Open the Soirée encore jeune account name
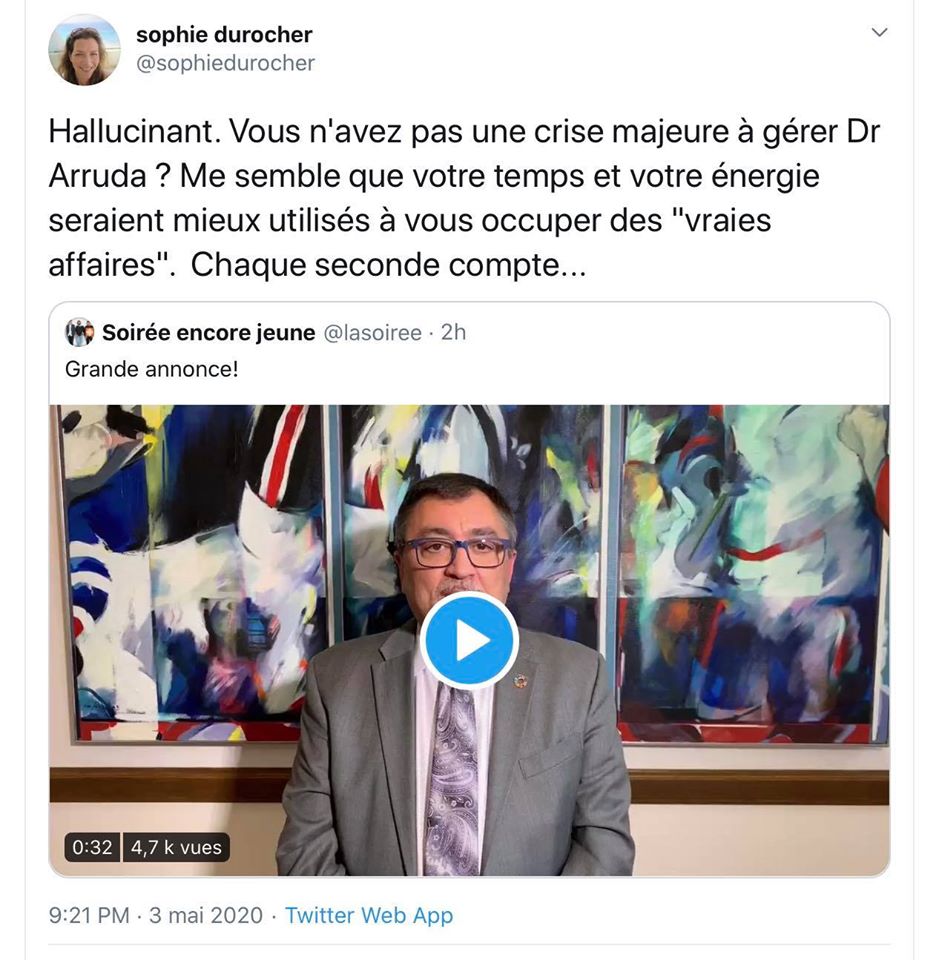 point(208,332)
